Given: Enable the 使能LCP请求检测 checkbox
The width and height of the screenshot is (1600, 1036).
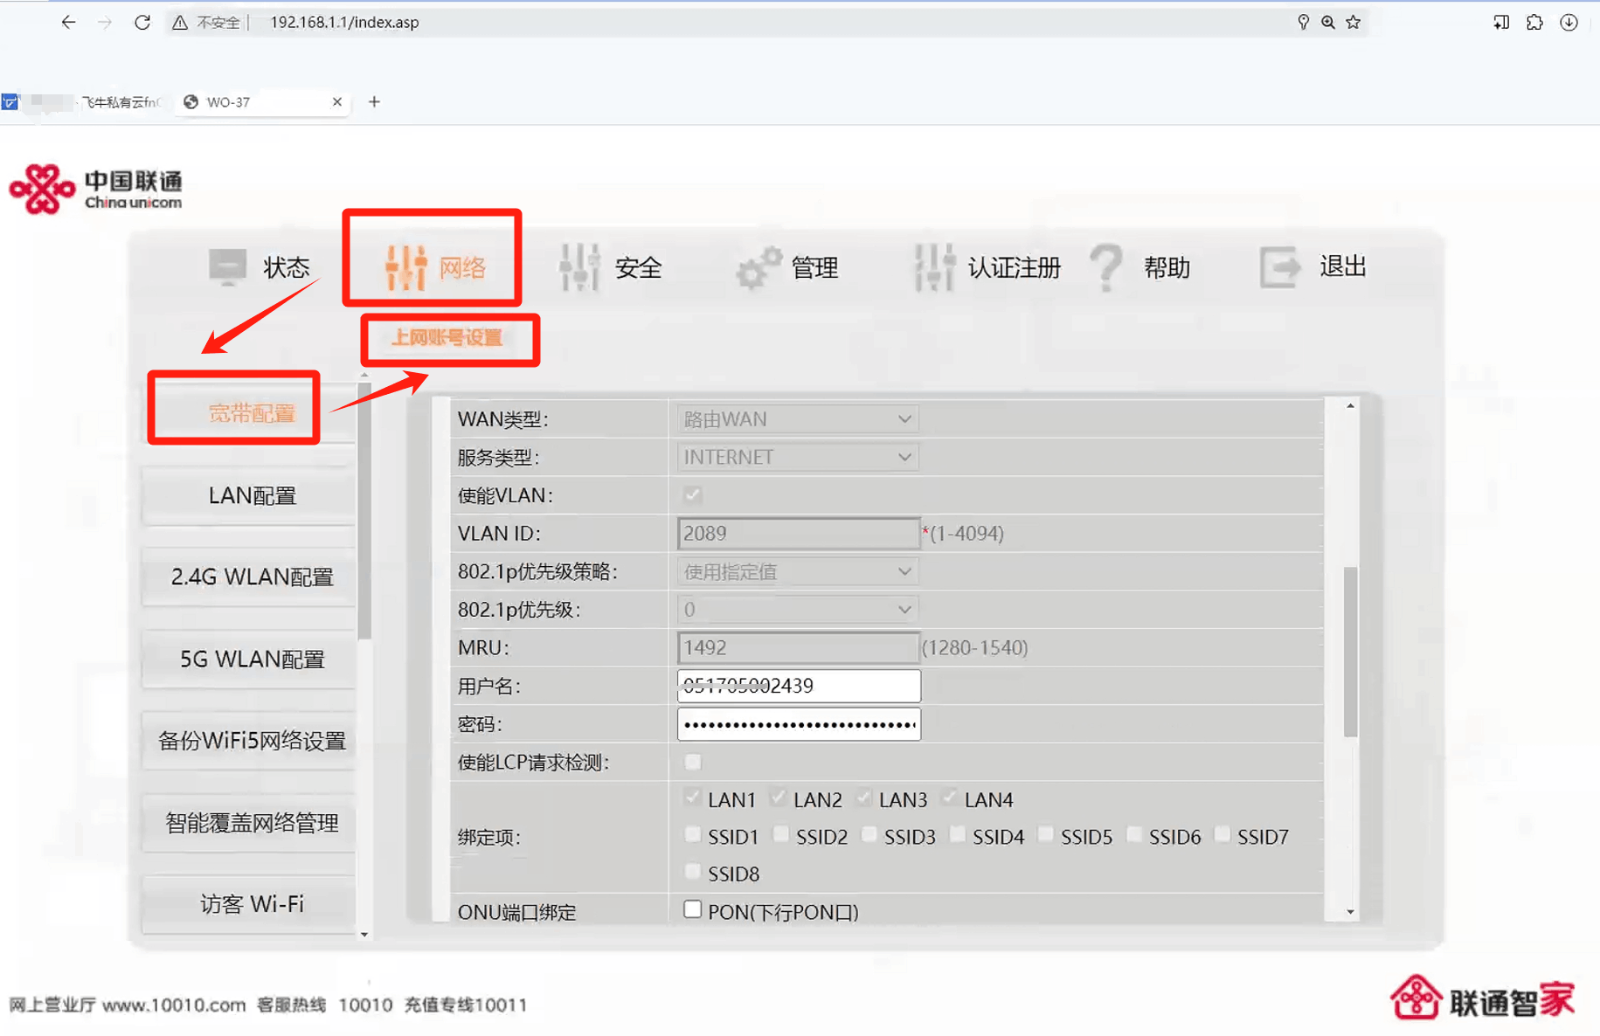Looking at the screenshot, I should coord(692,761).
